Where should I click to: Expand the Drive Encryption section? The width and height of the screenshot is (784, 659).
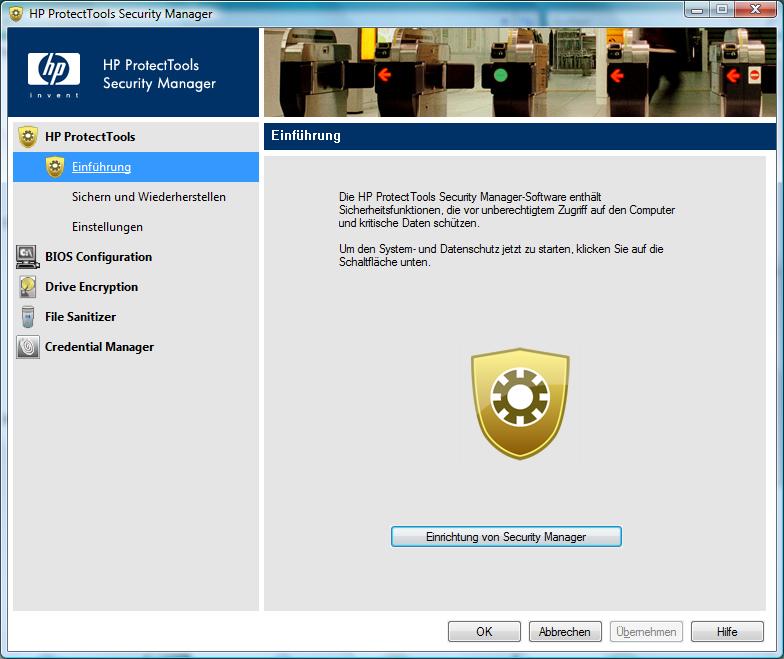coord(92,287)
